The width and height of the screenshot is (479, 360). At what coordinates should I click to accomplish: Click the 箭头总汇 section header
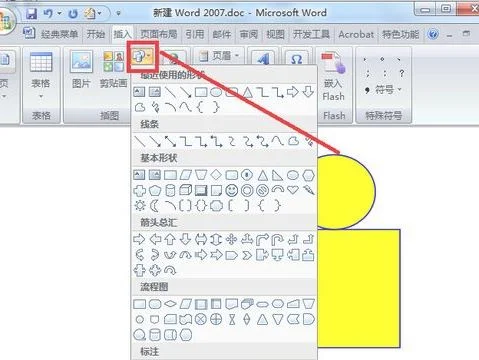click(159, 223)
